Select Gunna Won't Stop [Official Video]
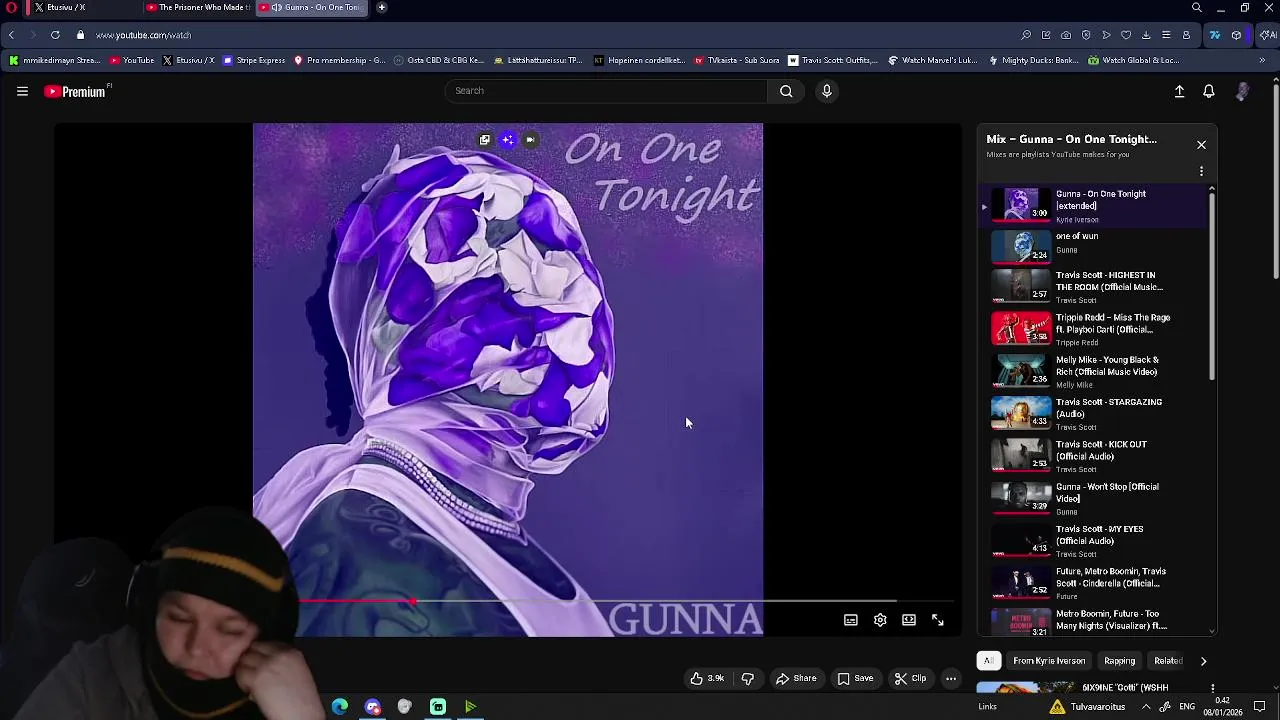Screen dimensions: 1280x720 (x=1092, y=498)
